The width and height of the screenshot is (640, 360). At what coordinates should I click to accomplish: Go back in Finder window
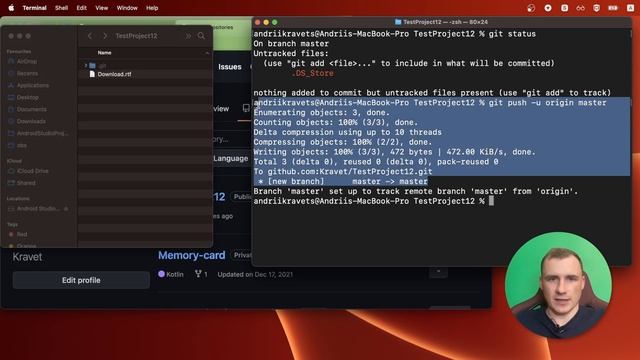pyautogui.click(x=90, y=36)
